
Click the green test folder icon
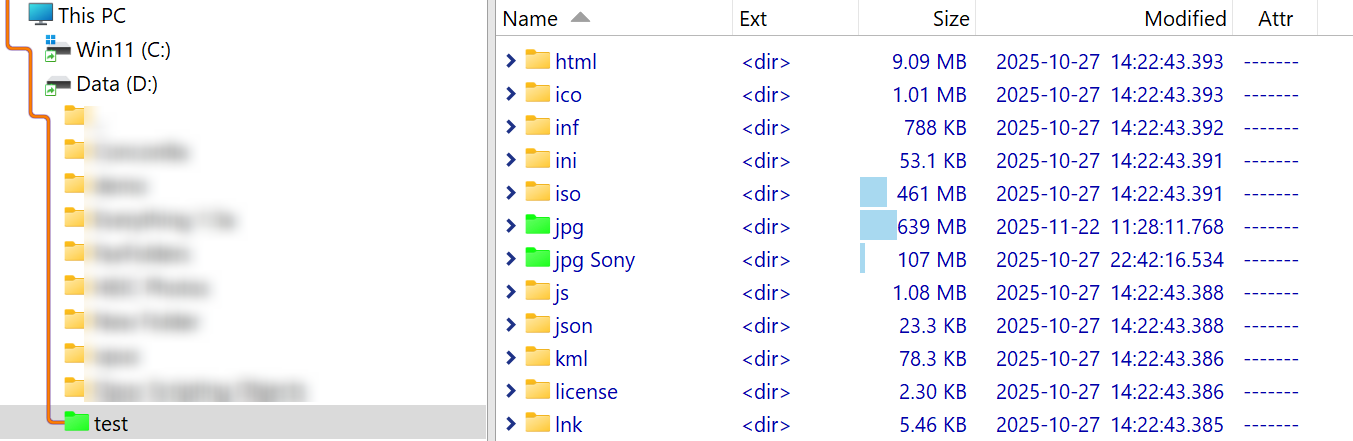point(77,423)
